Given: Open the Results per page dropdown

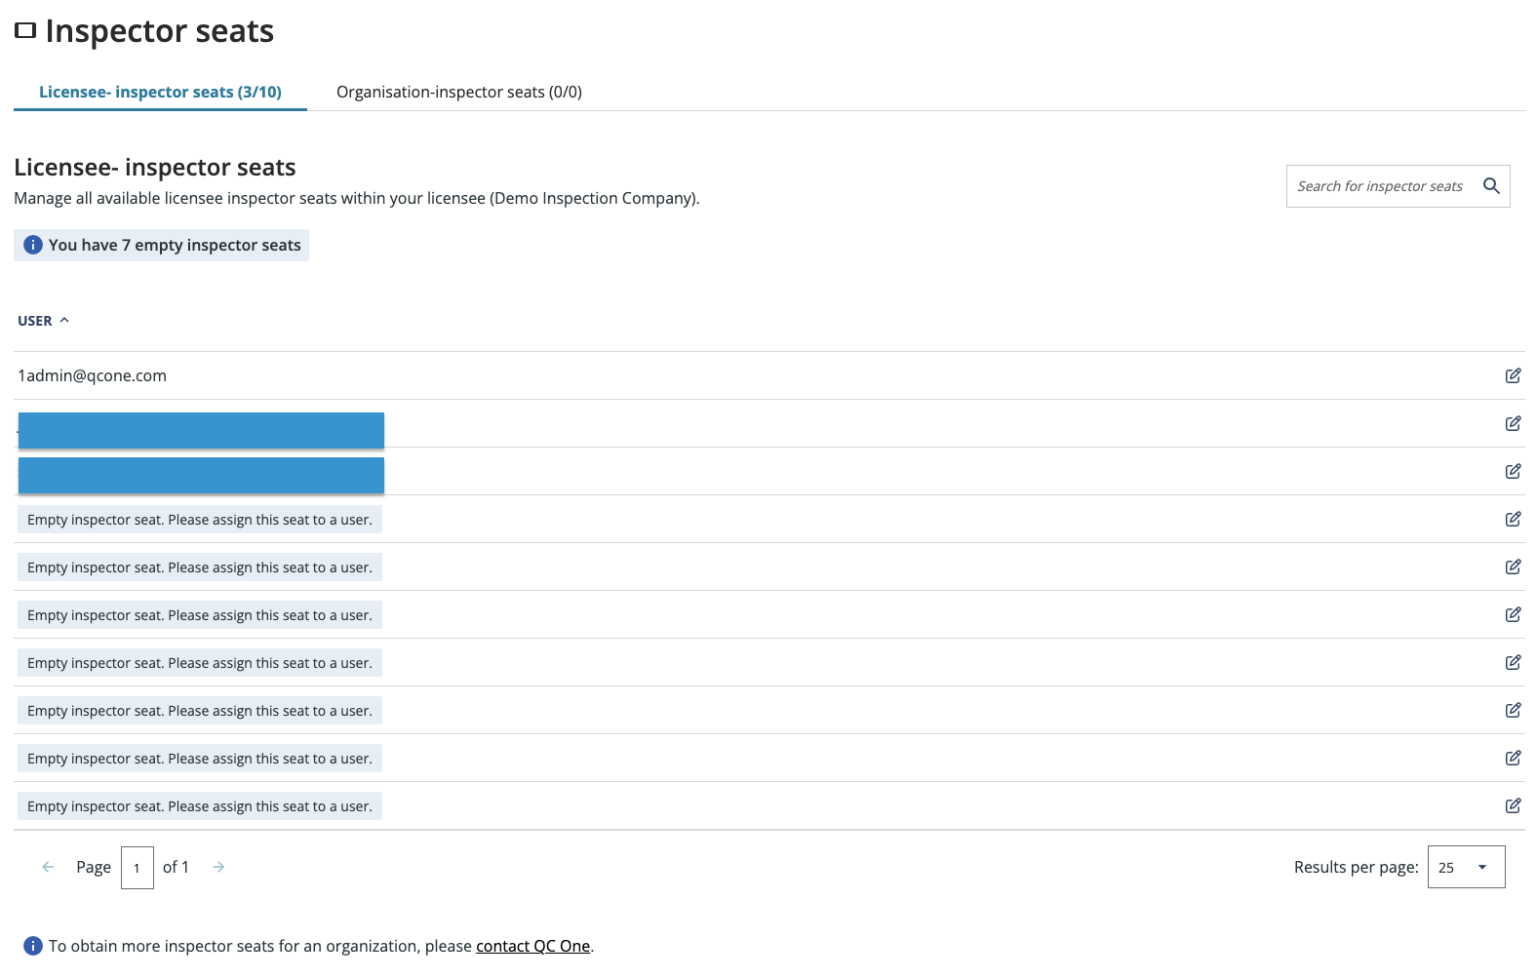Looking at the screenshot, I should point(1466,866).
